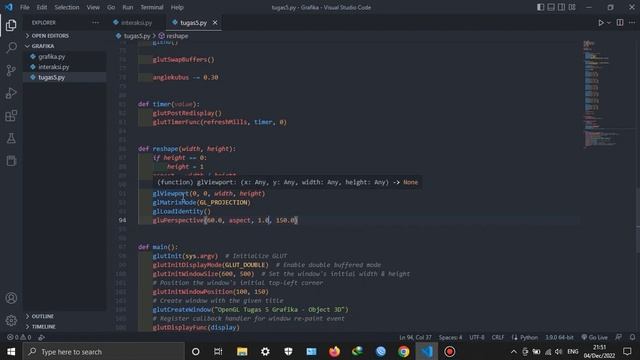Open notifications bell in status bar
Screen dimensions: 640x360
(632, 338)
